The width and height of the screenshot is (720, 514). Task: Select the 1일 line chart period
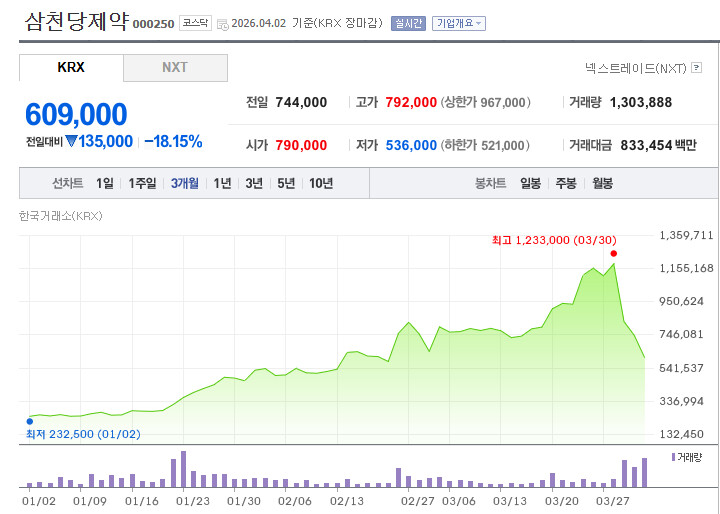105,184
